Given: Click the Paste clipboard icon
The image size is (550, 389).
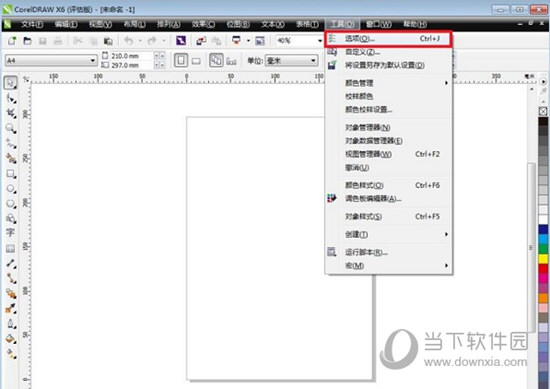Looking at the screenshot, I should 108,41.
